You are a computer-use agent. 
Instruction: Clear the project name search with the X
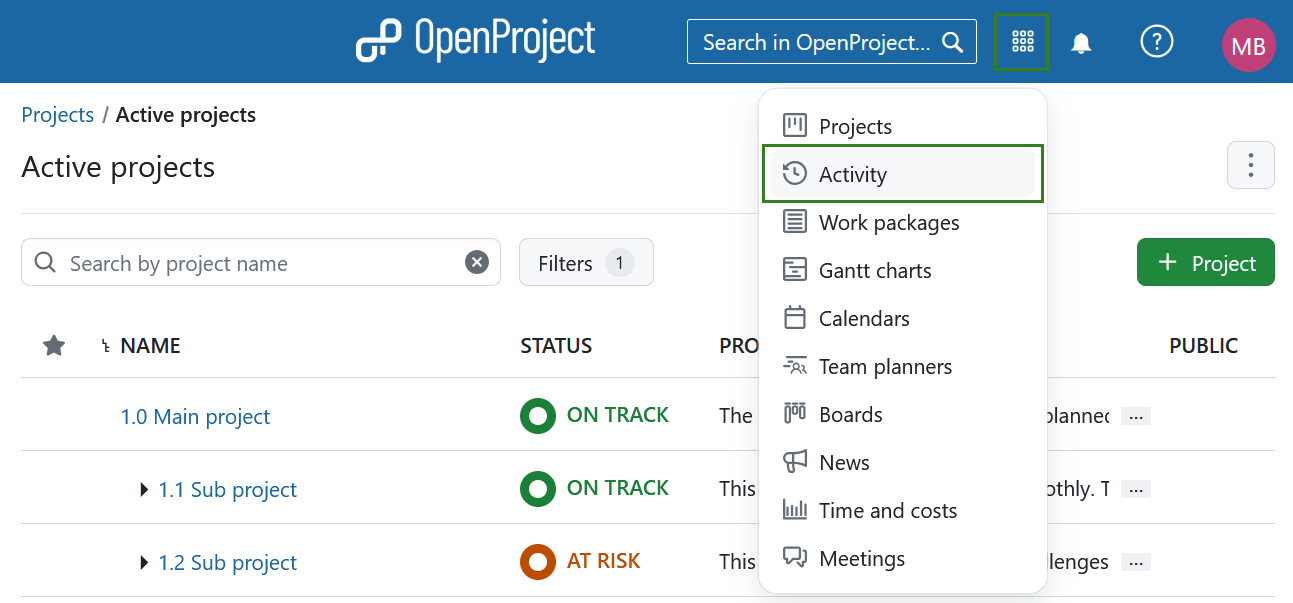click(x=477, y=262)
